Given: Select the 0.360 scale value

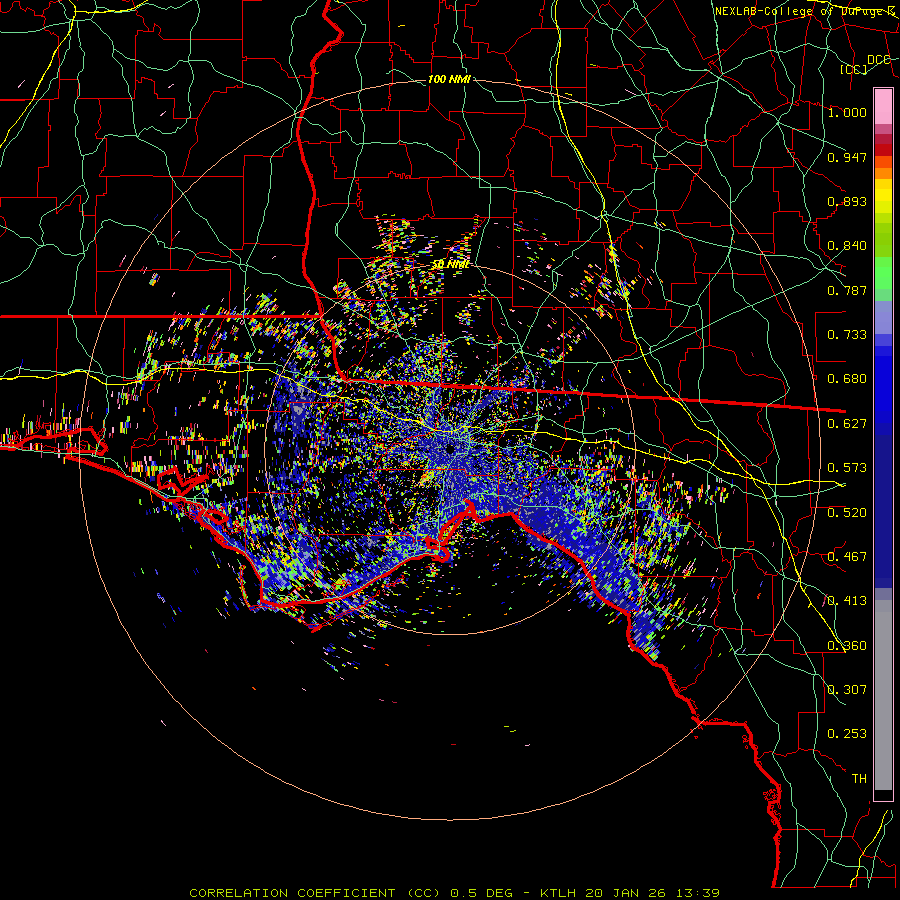Looking at the screenshot, I should point(847,646).
